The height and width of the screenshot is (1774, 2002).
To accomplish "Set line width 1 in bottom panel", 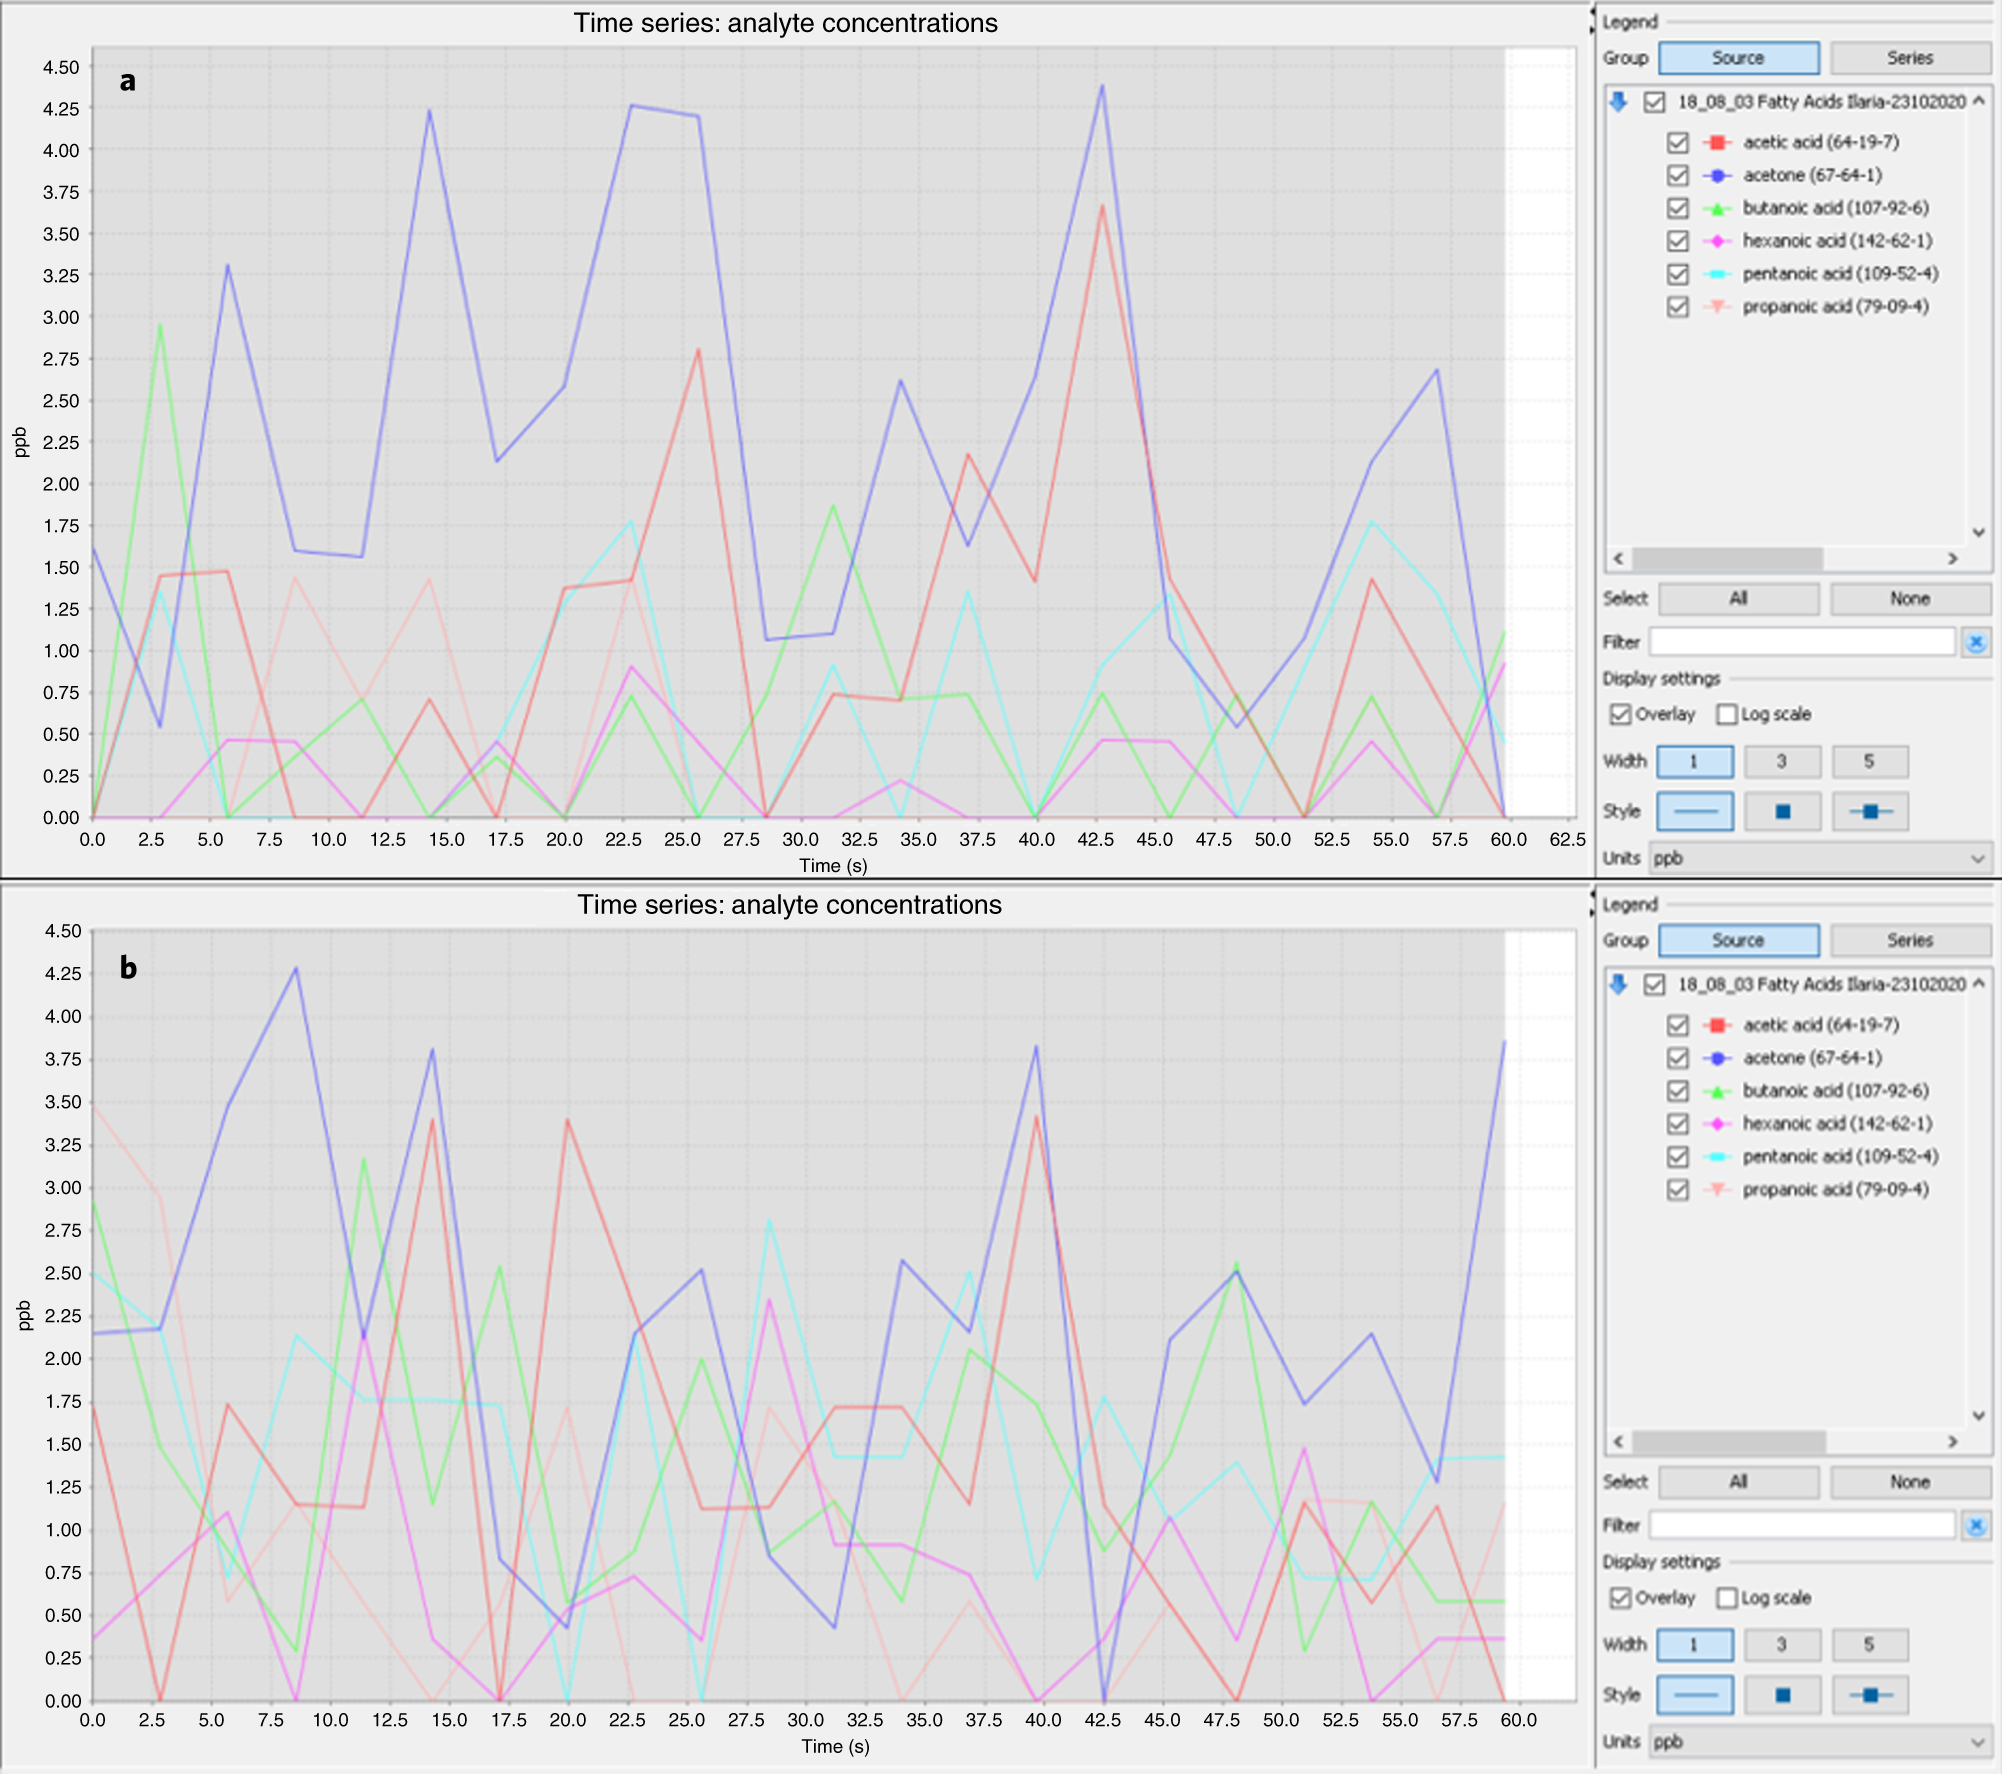I will (x=1695, y=1644).
